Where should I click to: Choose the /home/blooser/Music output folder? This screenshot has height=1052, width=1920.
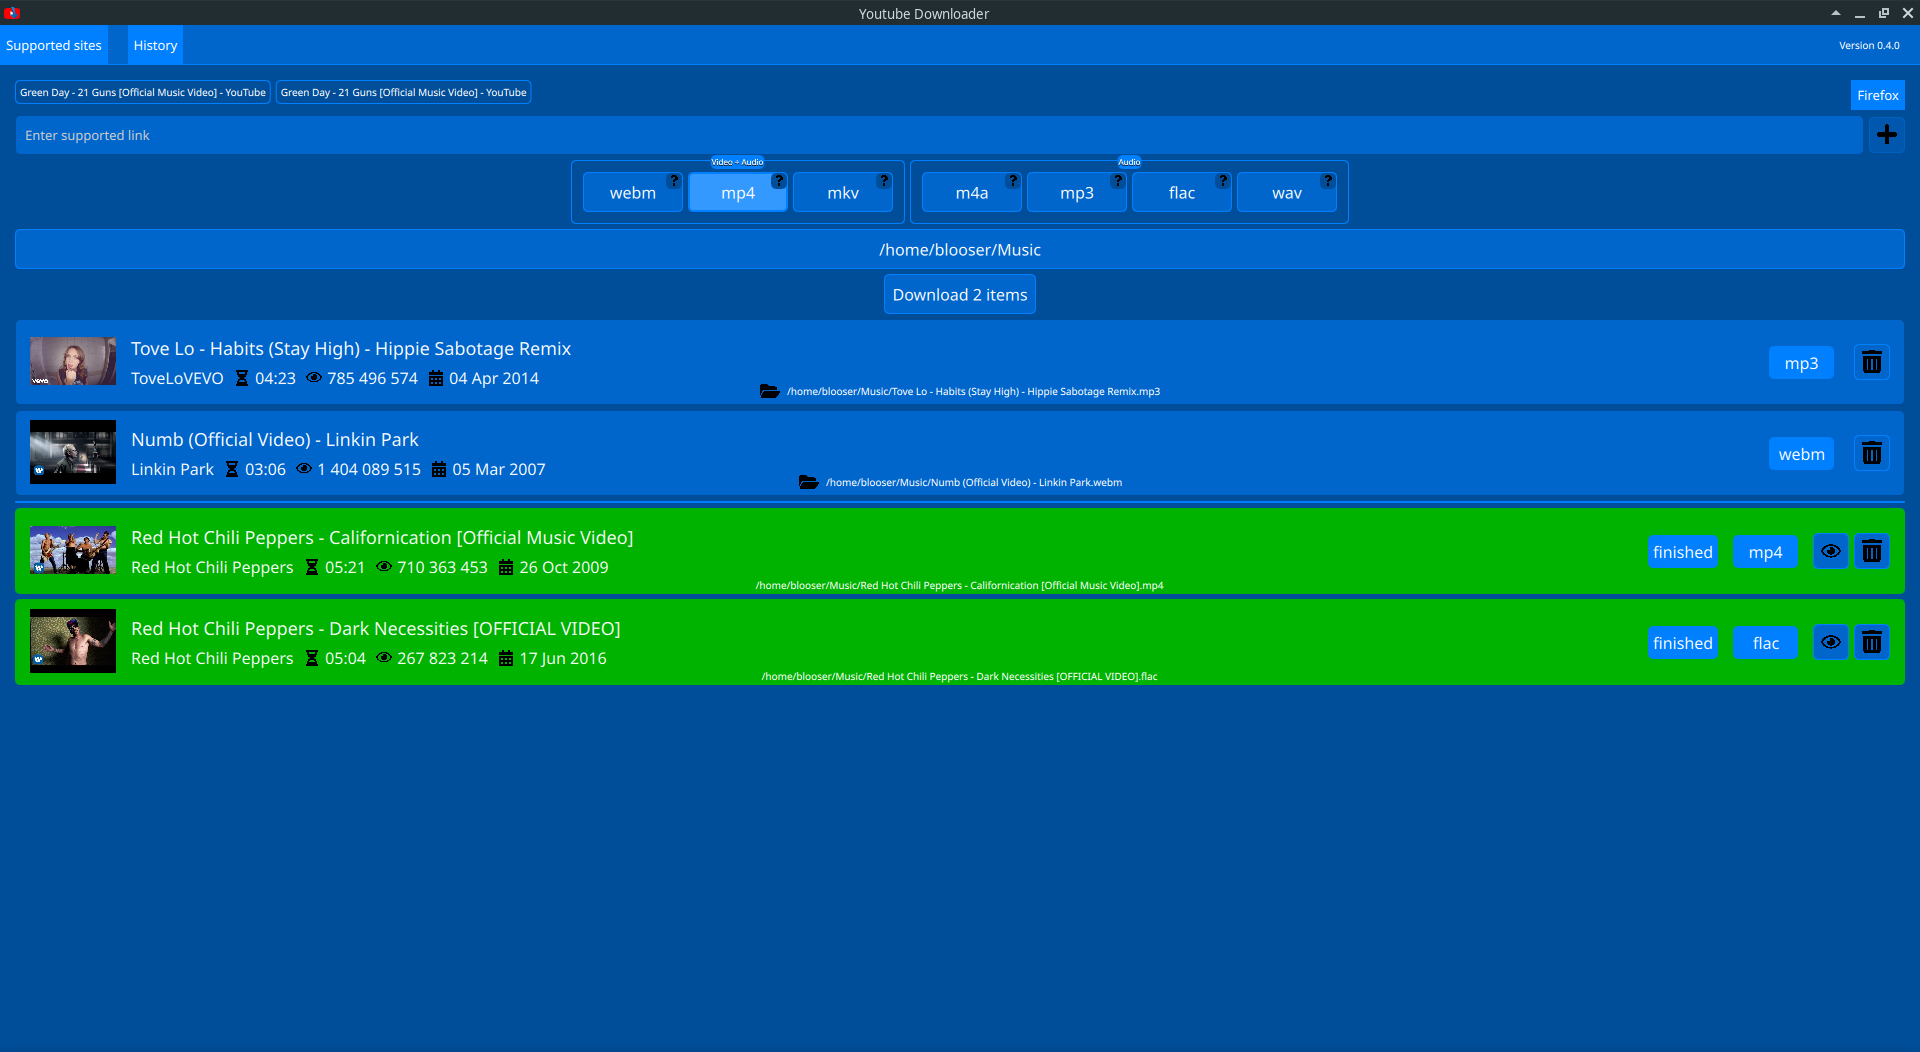959,250
